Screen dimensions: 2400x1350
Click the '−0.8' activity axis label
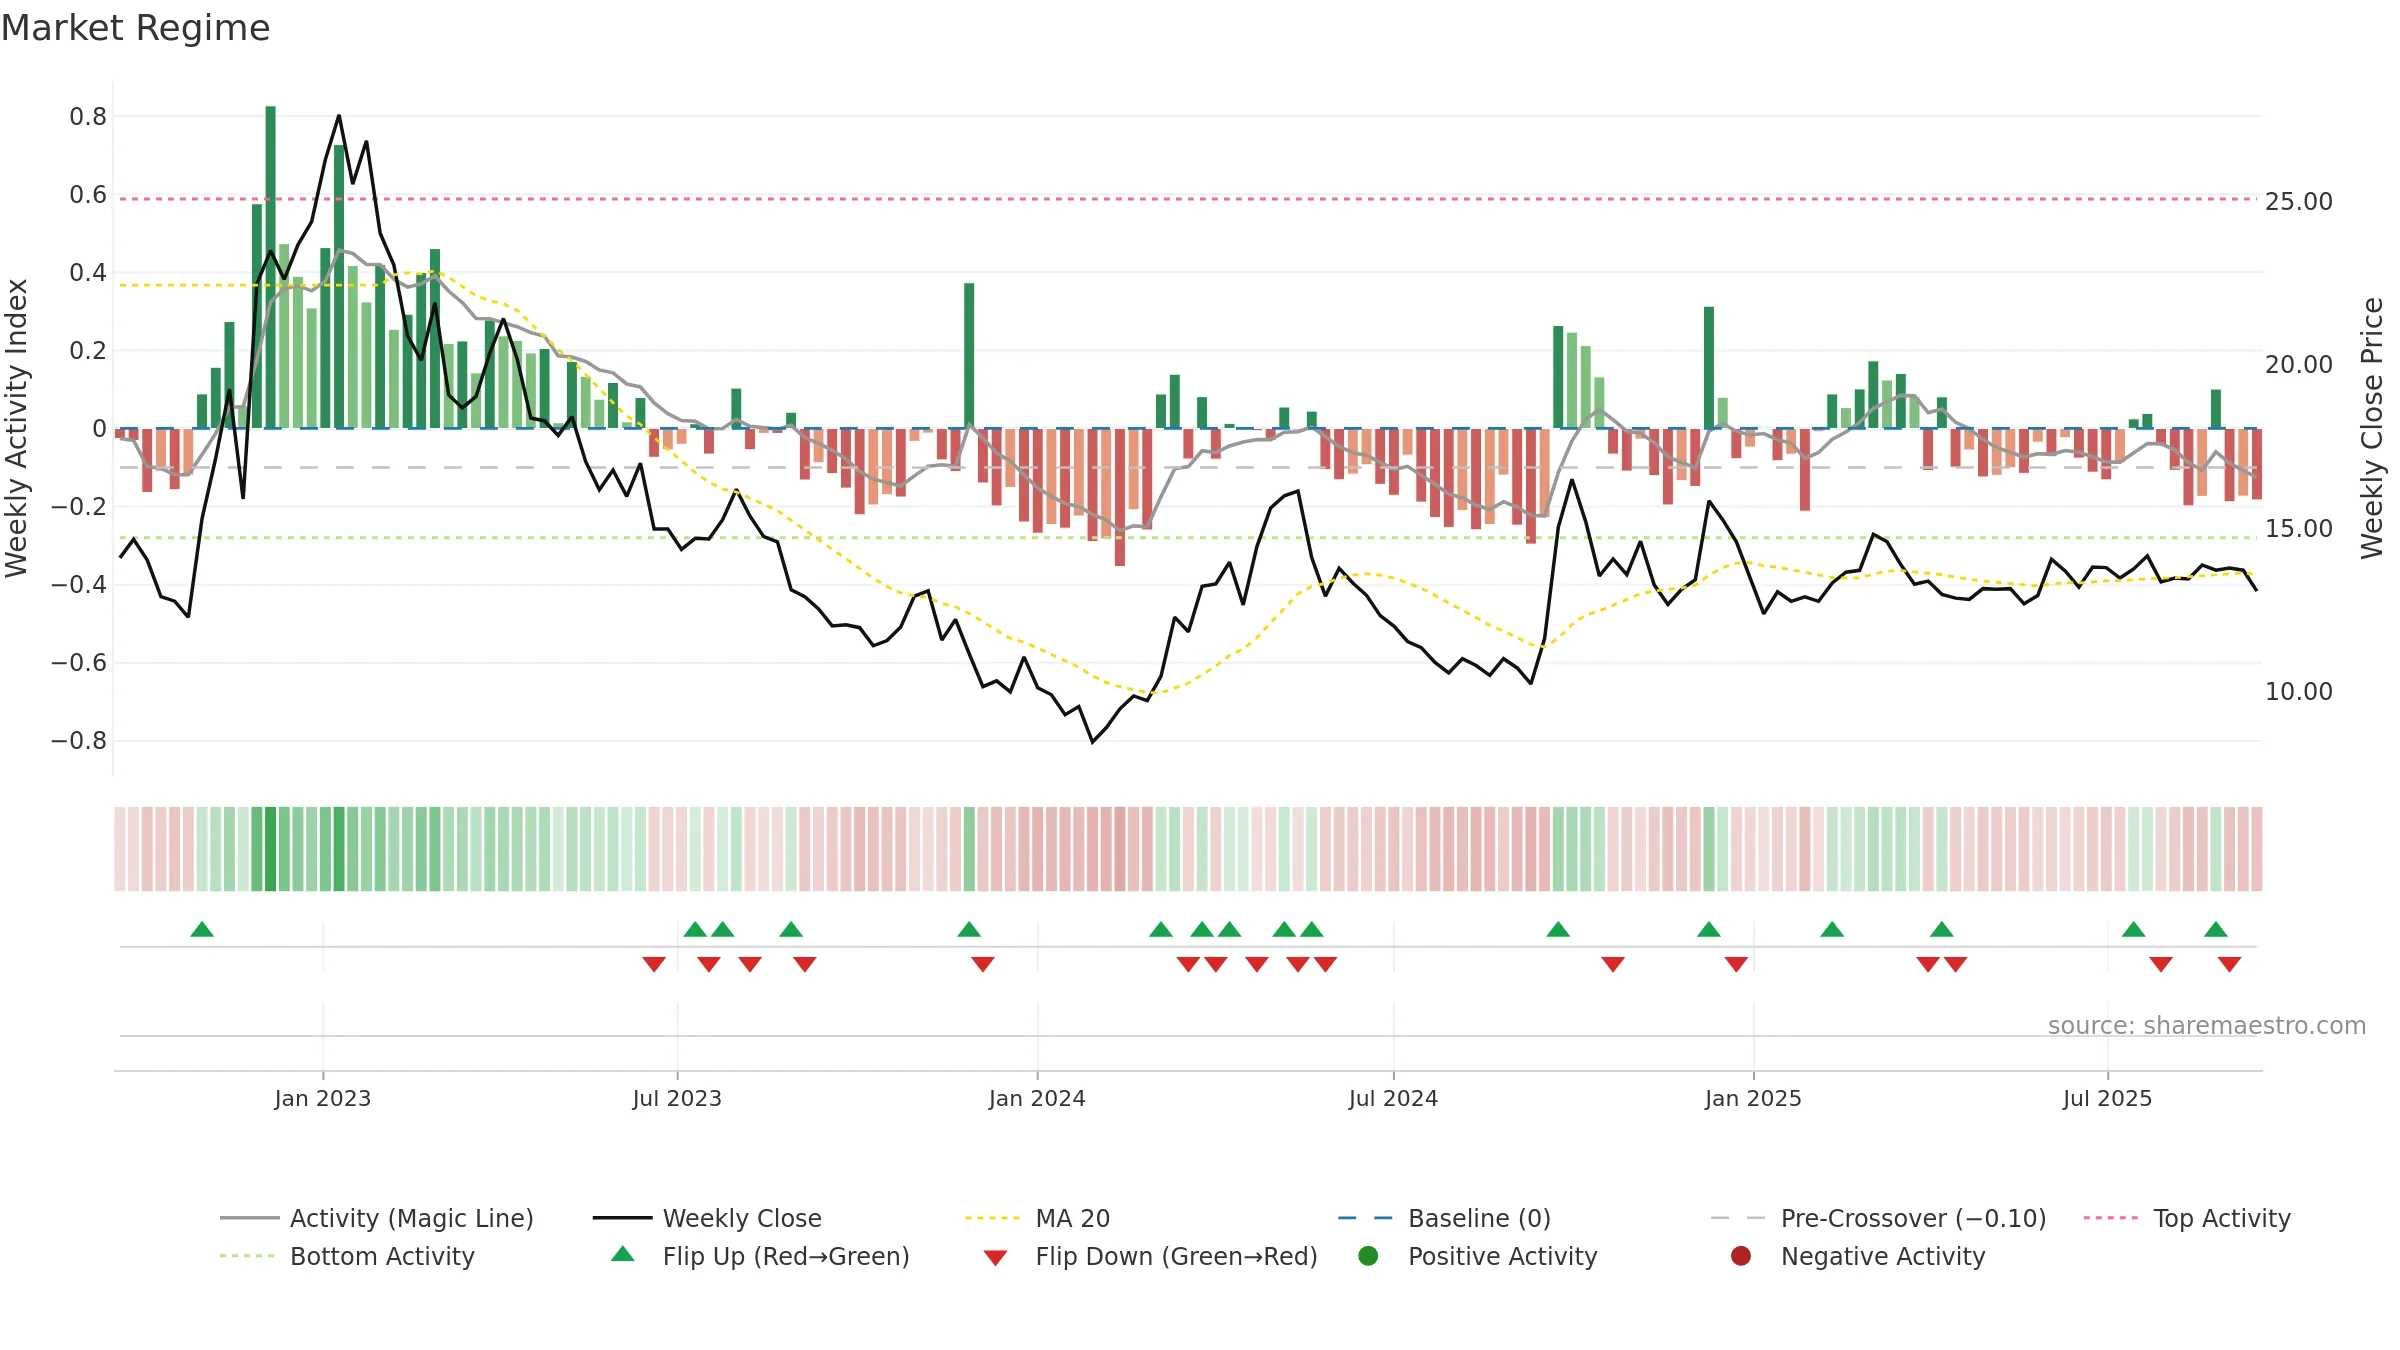coord(79,741)
